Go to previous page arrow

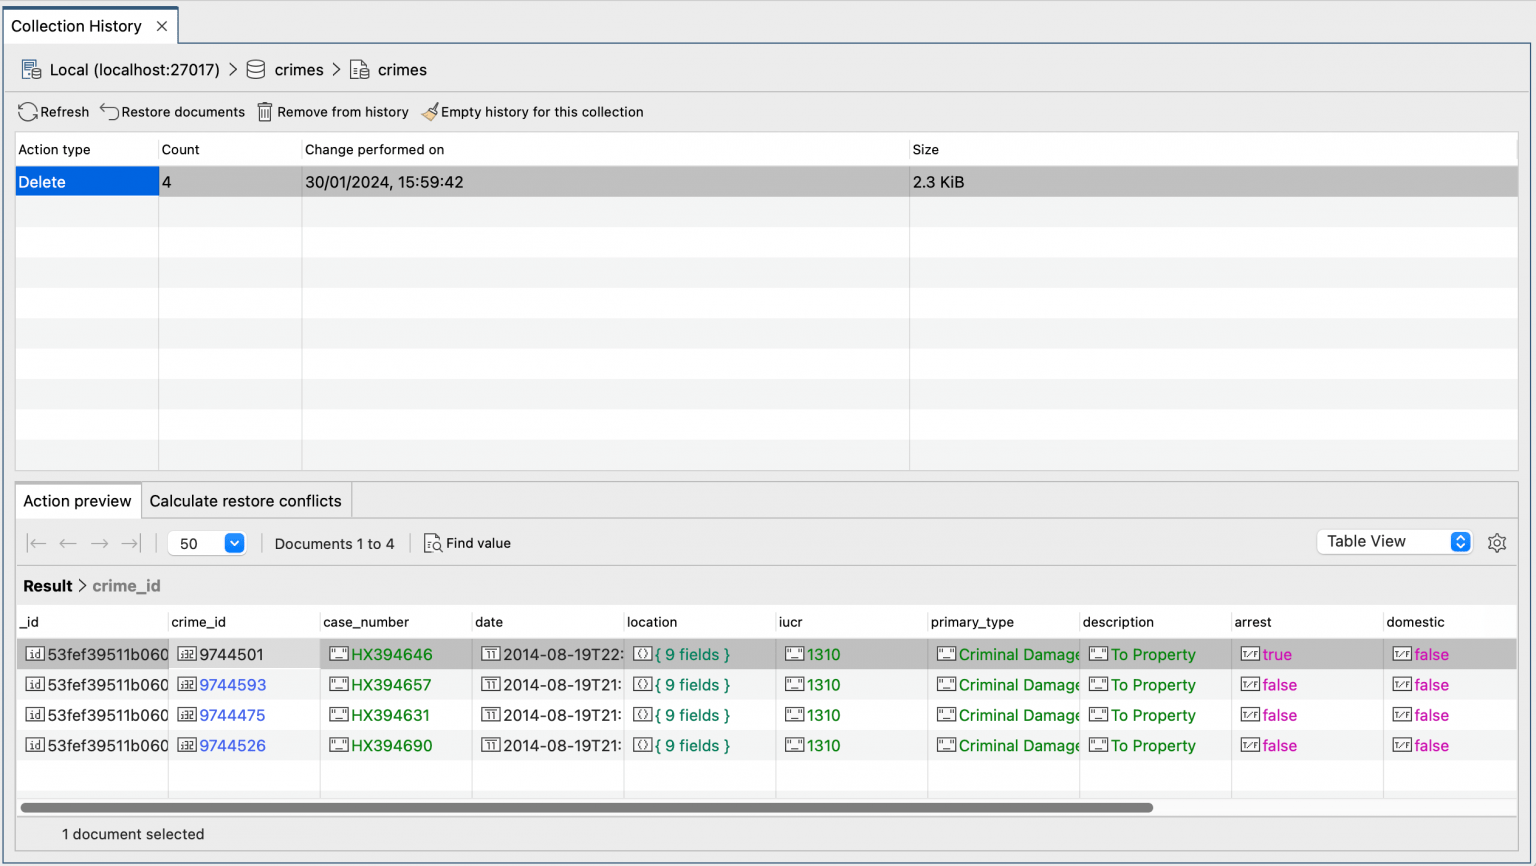tap(68, 543)
